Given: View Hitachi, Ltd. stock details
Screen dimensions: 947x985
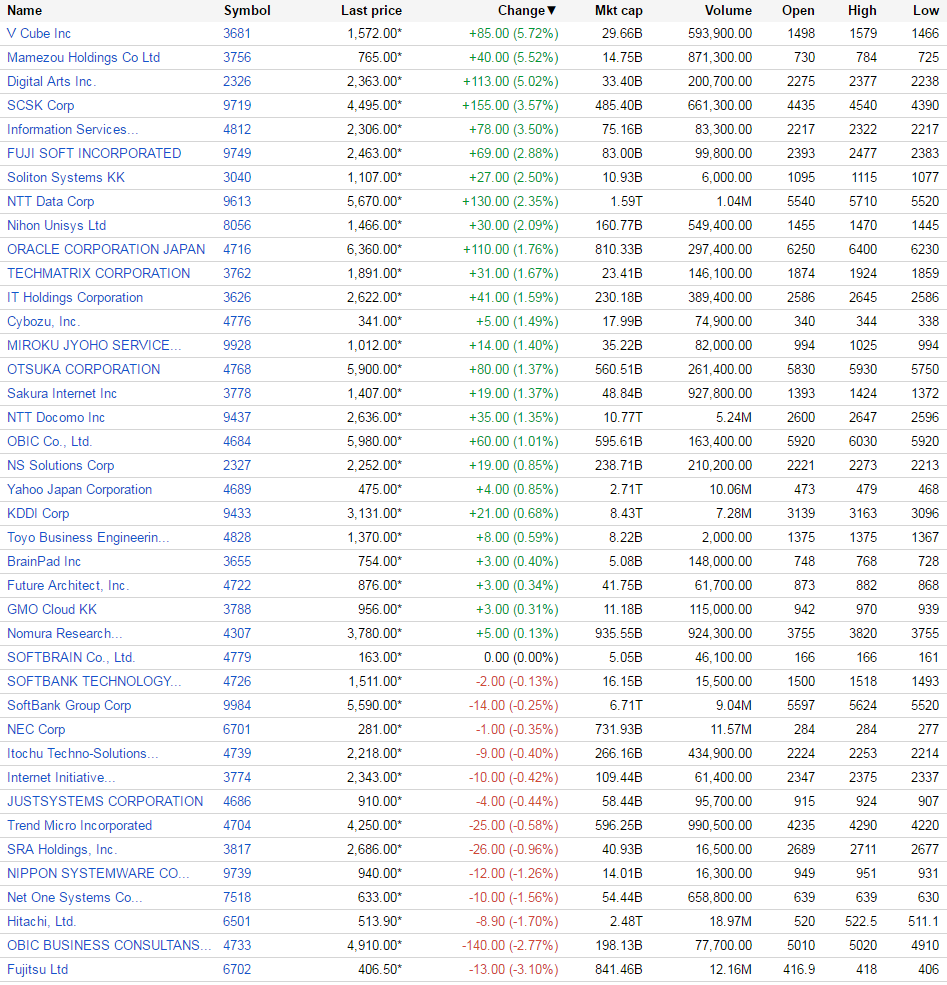Looking at the screenshot, I should (x=41, y=922).
